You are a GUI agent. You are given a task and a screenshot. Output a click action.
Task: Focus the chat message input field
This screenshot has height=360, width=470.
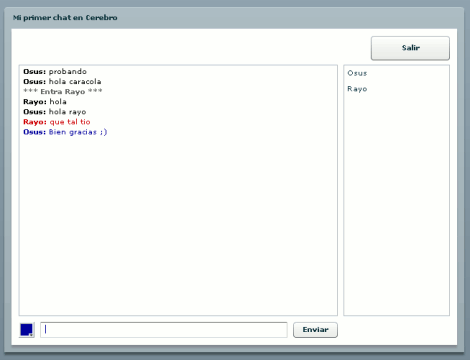pyautogui.click(x=164, y=330)
